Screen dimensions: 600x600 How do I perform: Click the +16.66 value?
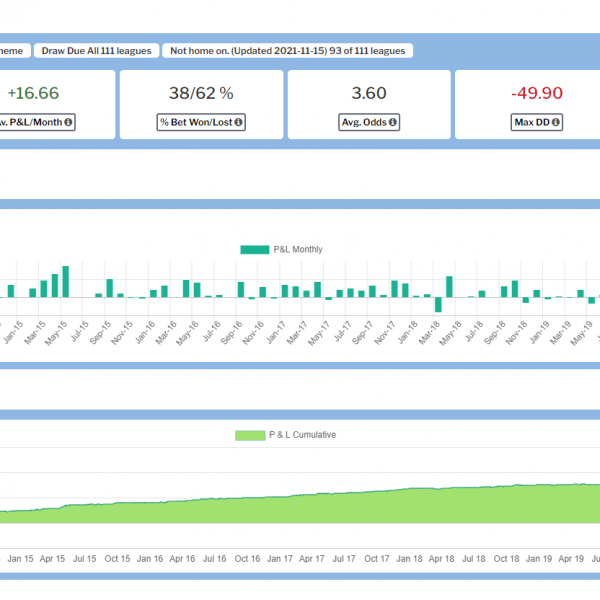(33, 93)
